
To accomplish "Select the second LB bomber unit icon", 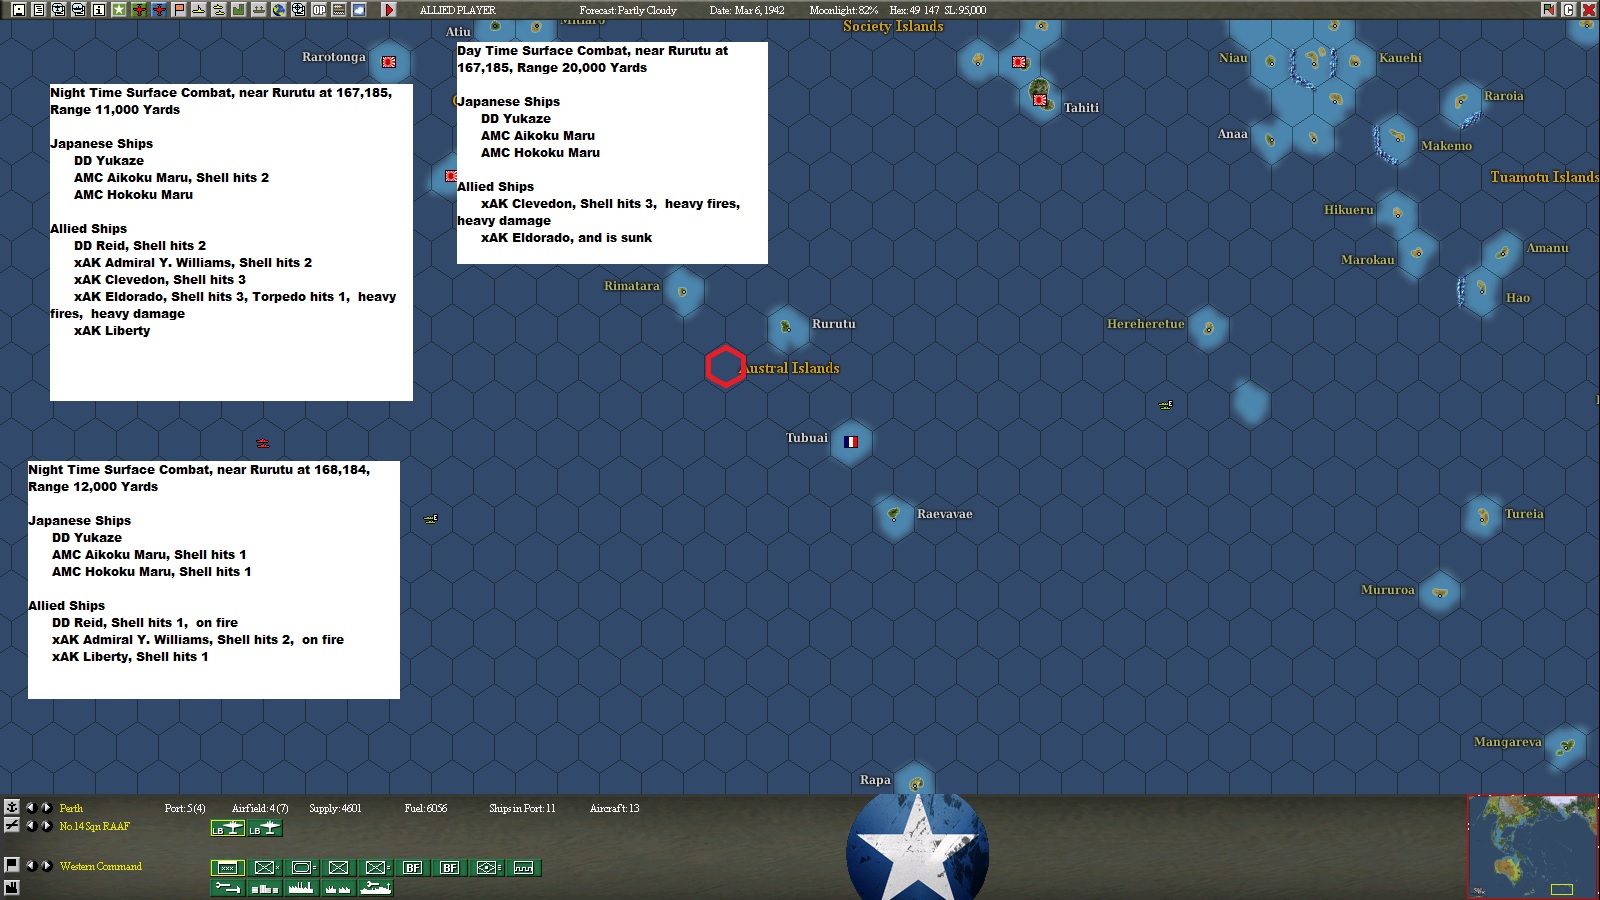I will point(265,828).
